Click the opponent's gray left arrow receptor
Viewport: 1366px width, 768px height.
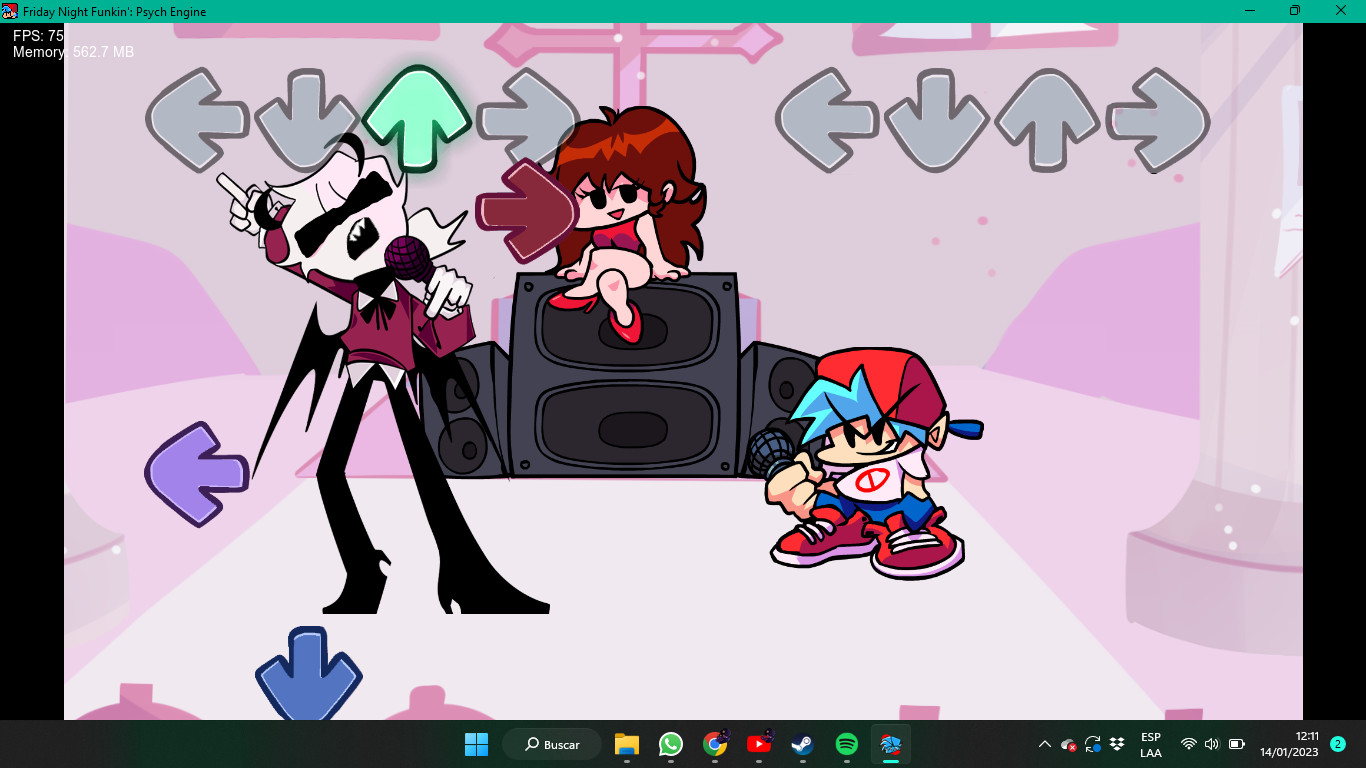point(198,120)
